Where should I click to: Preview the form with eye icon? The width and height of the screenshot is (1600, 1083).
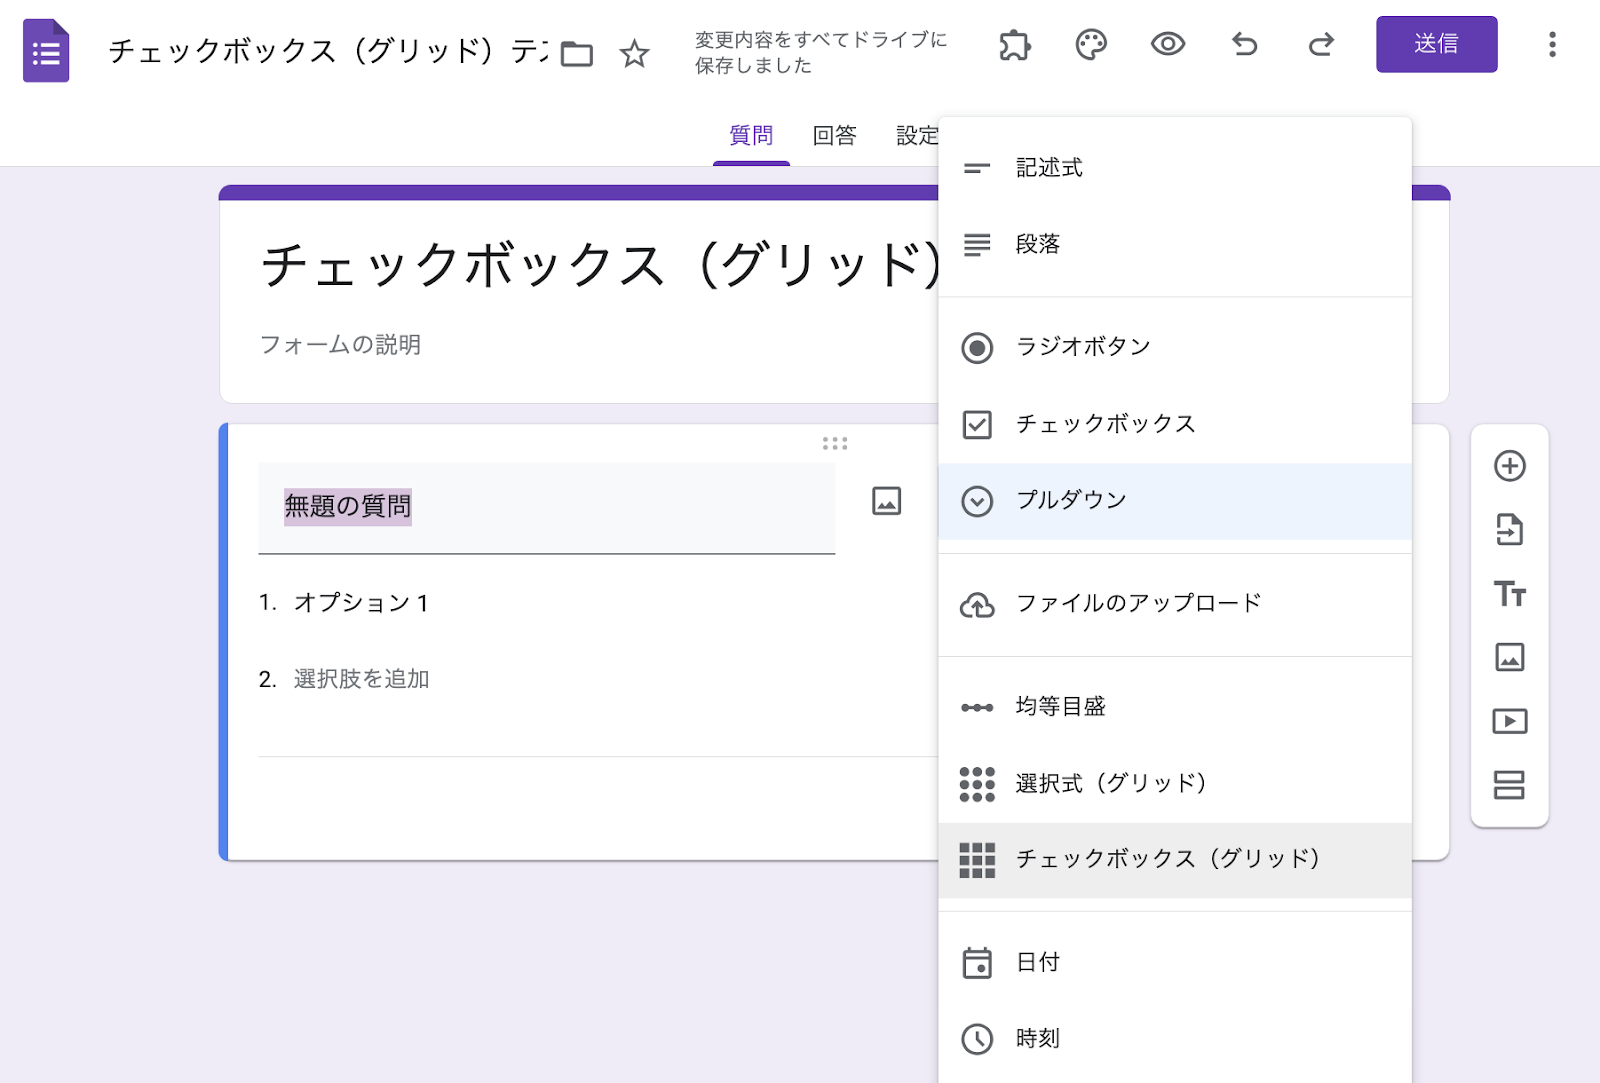pyautogui.click(x=1167, y=44)
